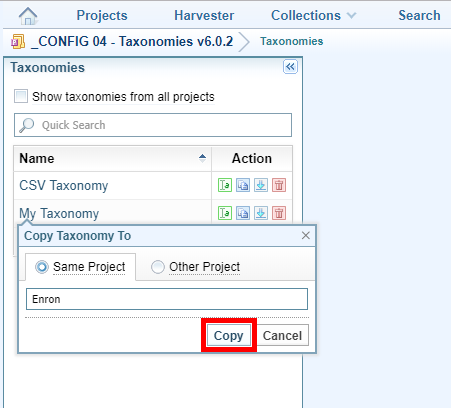Screen dimensions: 451x408
Task: Sort the list by the Name column arrow
Action: tap(202, 158)
